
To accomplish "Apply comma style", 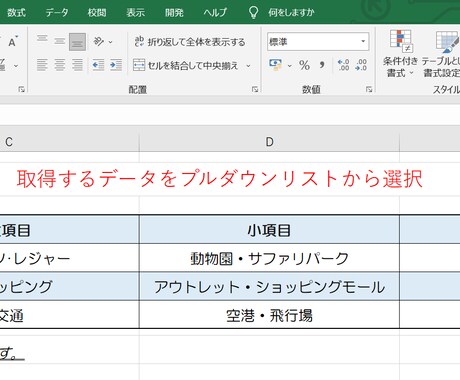I will click(x=322, y=65).
